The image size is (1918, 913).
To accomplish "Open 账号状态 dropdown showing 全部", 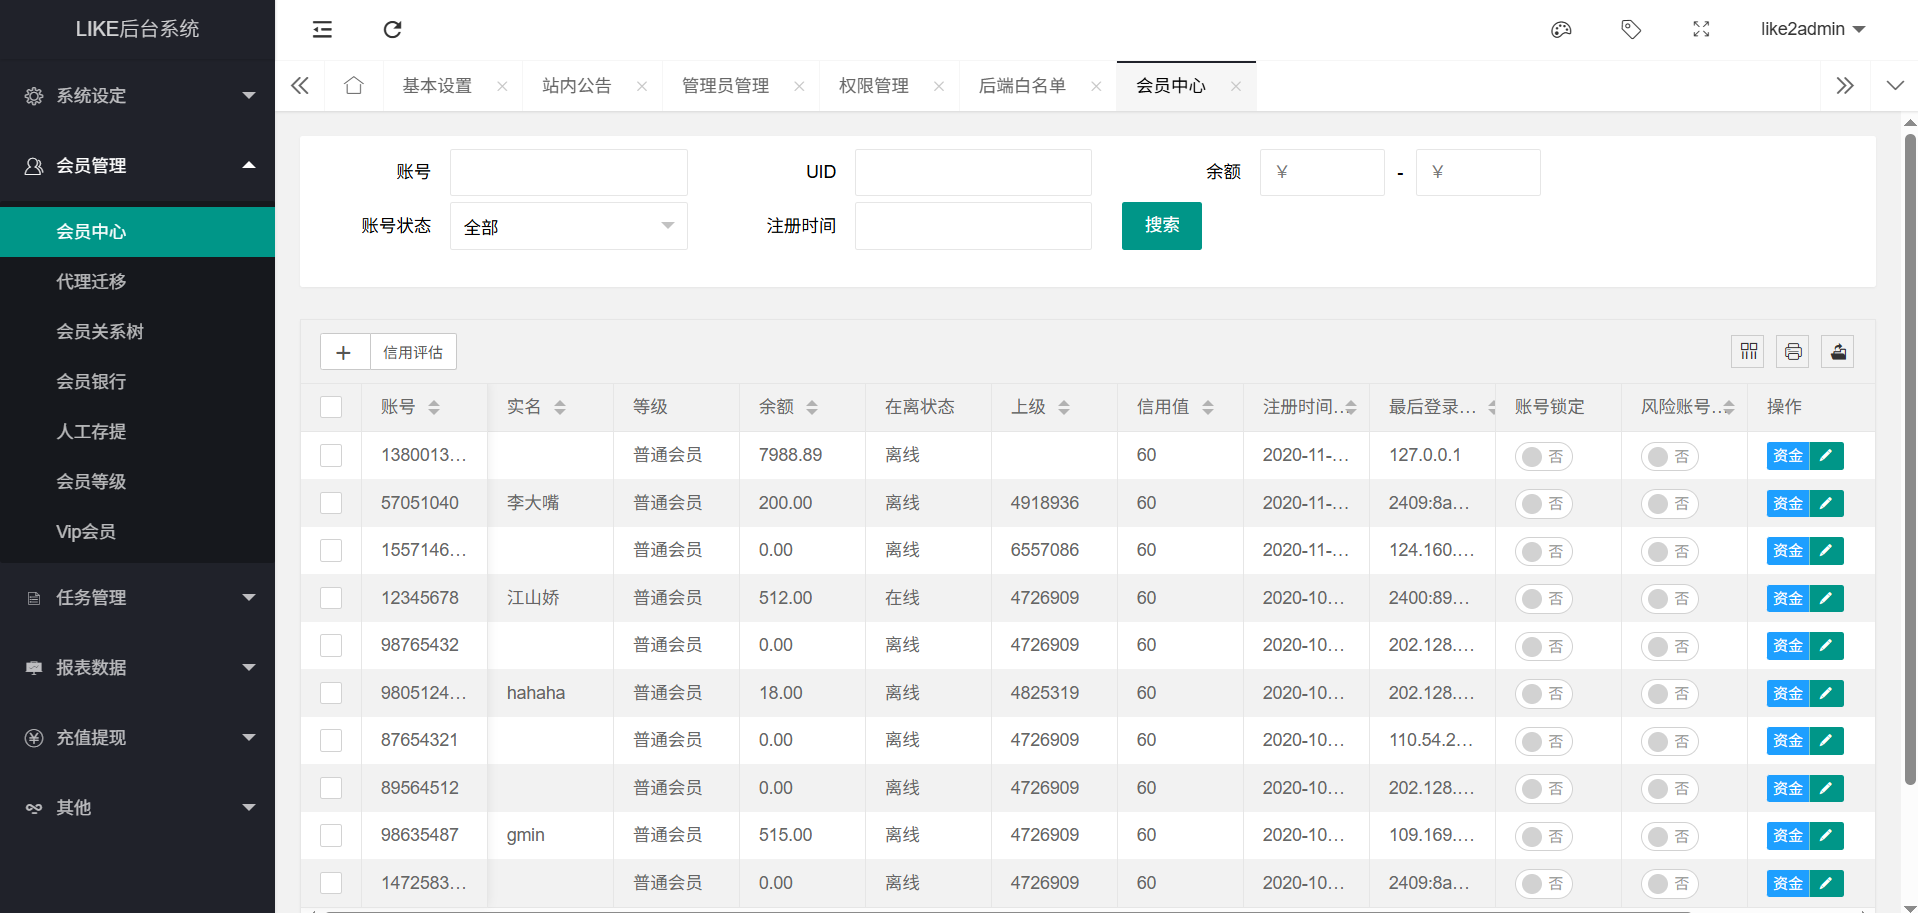I will (x=568, y=226).
